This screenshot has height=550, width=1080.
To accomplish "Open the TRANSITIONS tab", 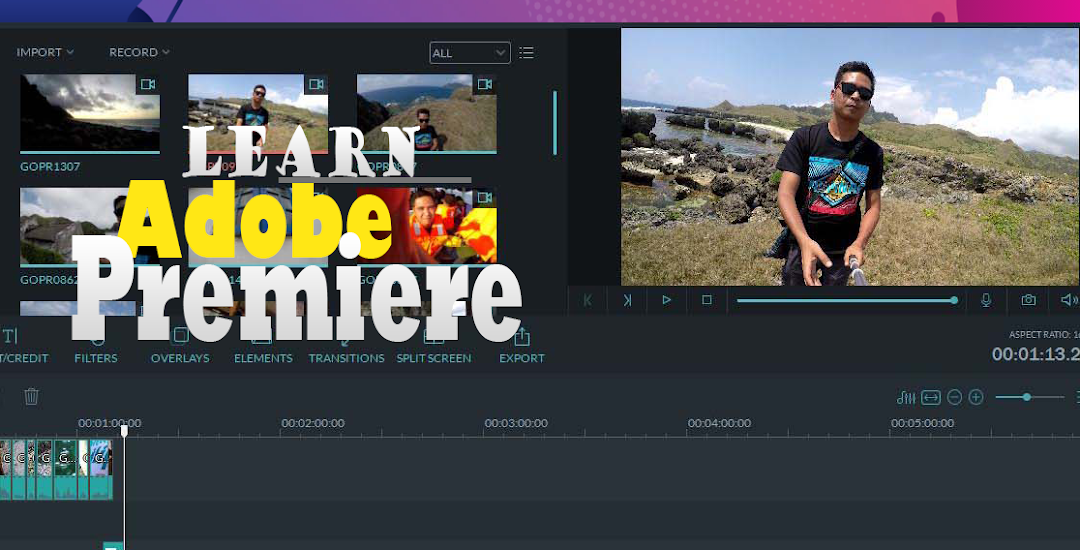I will (346, 347).
